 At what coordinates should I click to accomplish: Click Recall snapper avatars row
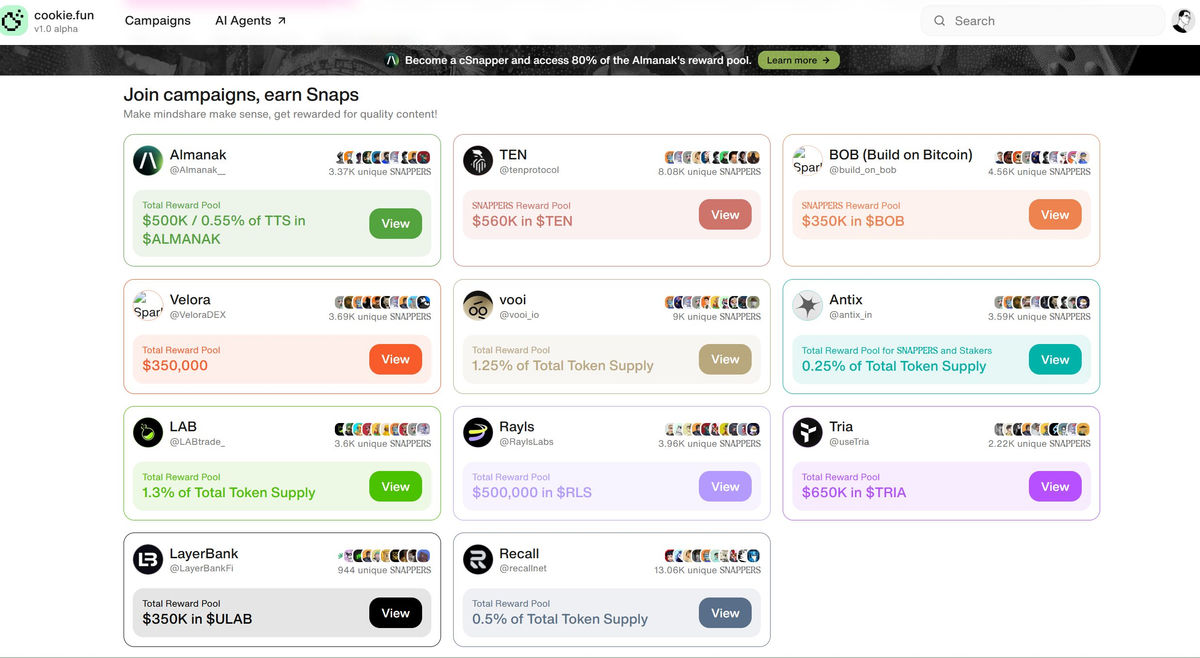(x=713, y=555)
